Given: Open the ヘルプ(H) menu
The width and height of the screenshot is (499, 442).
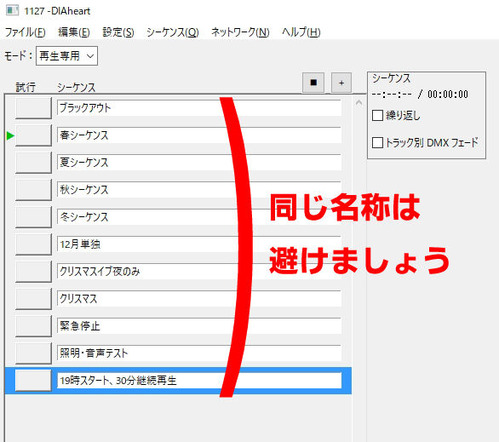Looking at the screenshot, I should point(301,32).
